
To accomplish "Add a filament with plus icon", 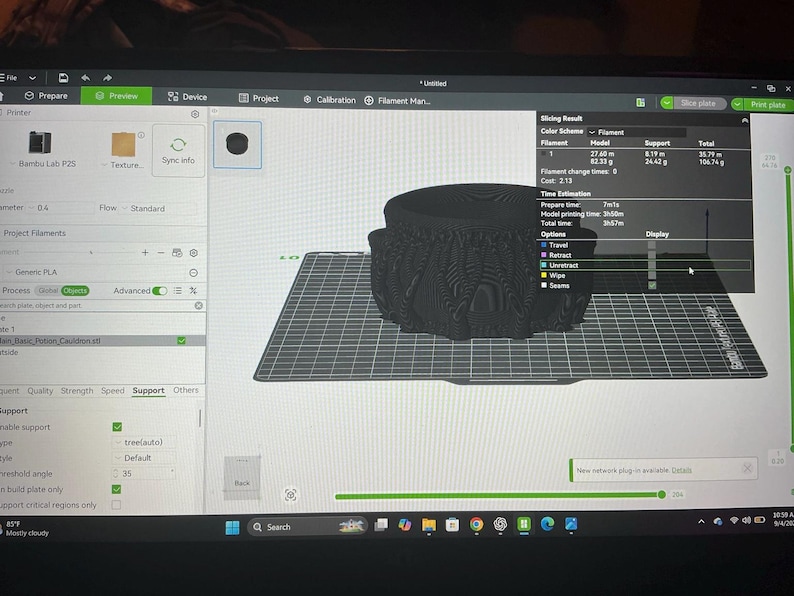I will [x=145, y=252].
